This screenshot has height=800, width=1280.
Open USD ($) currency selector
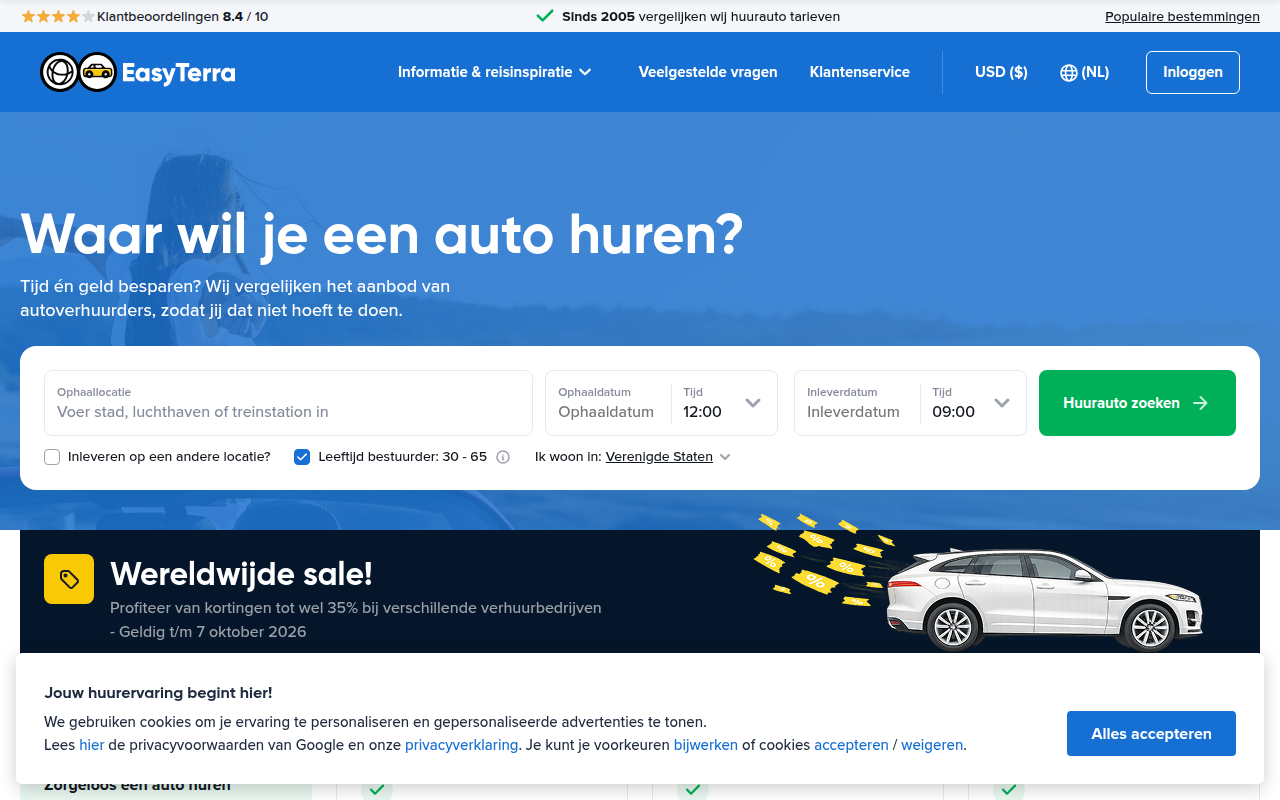click(x=1001, y=72)
